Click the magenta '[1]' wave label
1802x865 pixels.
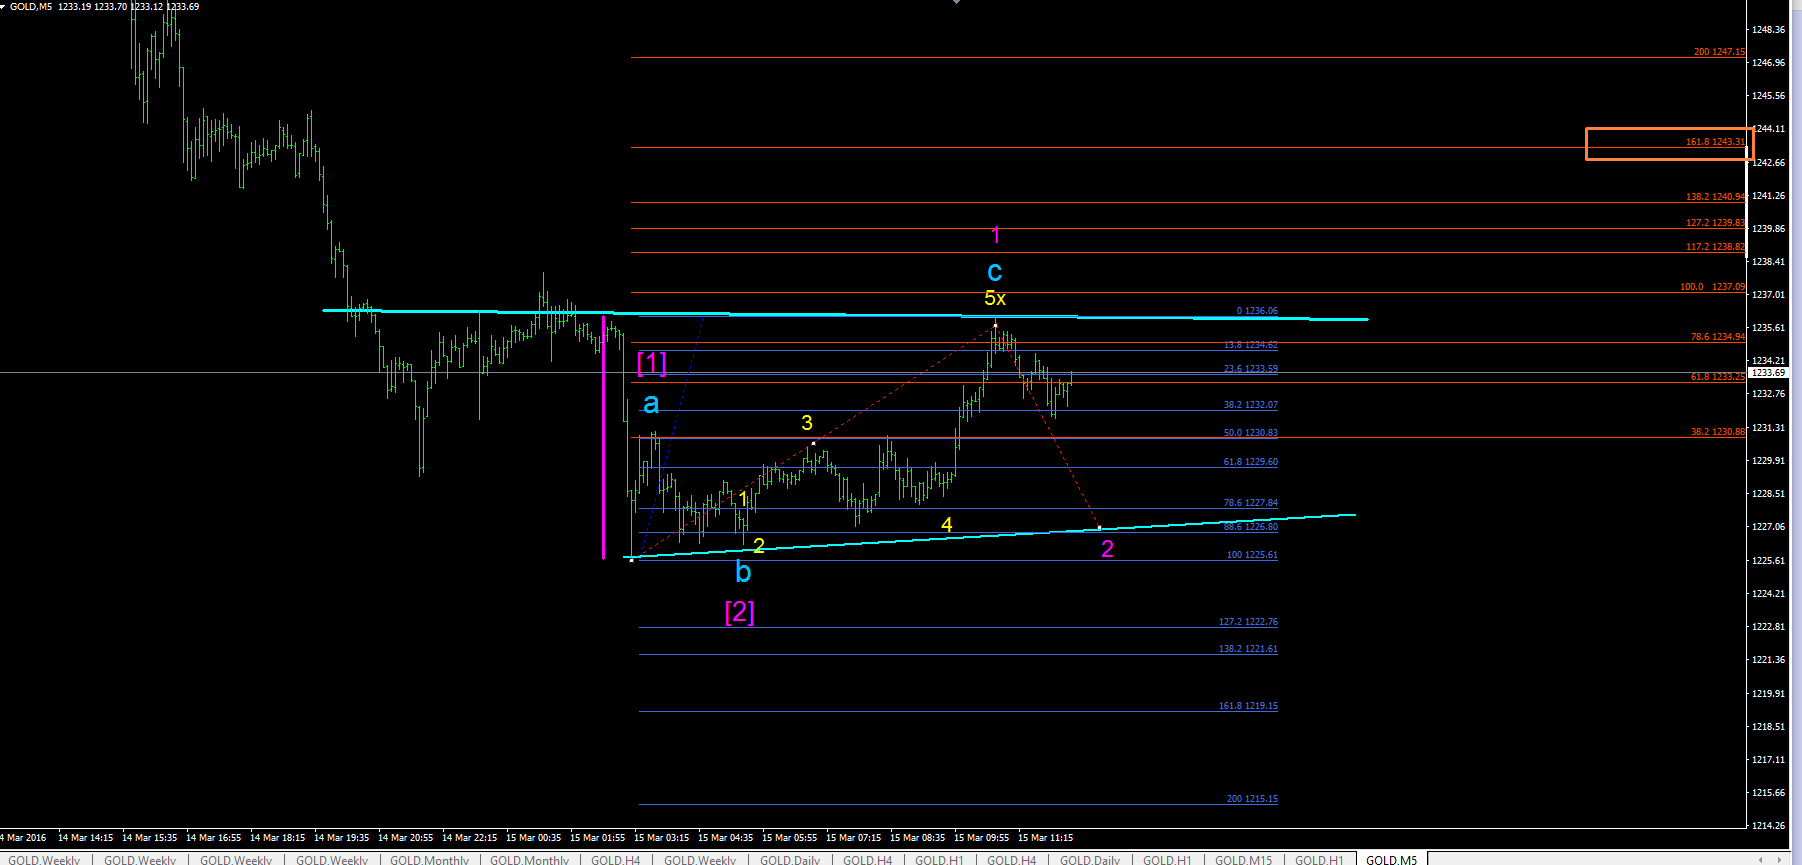point(652,362)
